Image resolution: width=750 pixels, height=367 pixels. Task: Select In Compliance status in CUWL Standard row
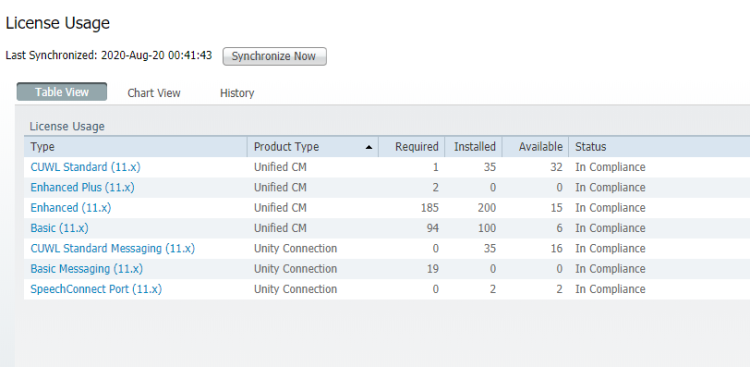[x=610, y=167]
